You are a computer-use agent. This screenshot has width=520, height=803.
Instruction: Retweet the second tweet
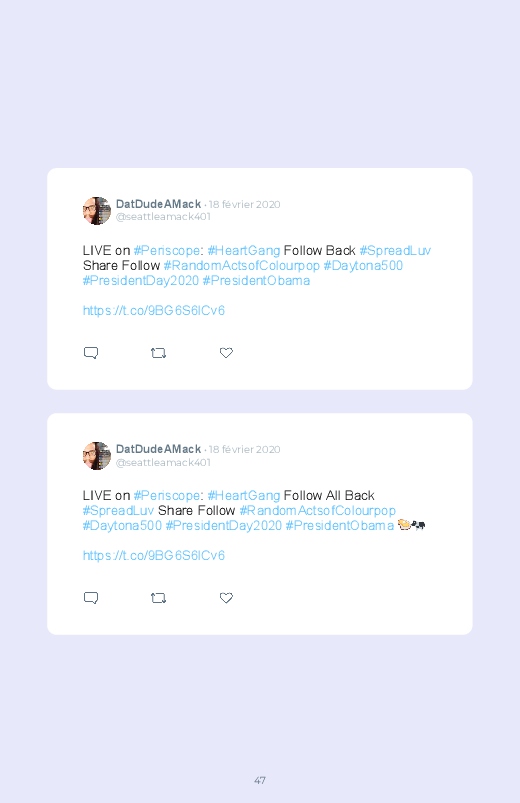158,598
